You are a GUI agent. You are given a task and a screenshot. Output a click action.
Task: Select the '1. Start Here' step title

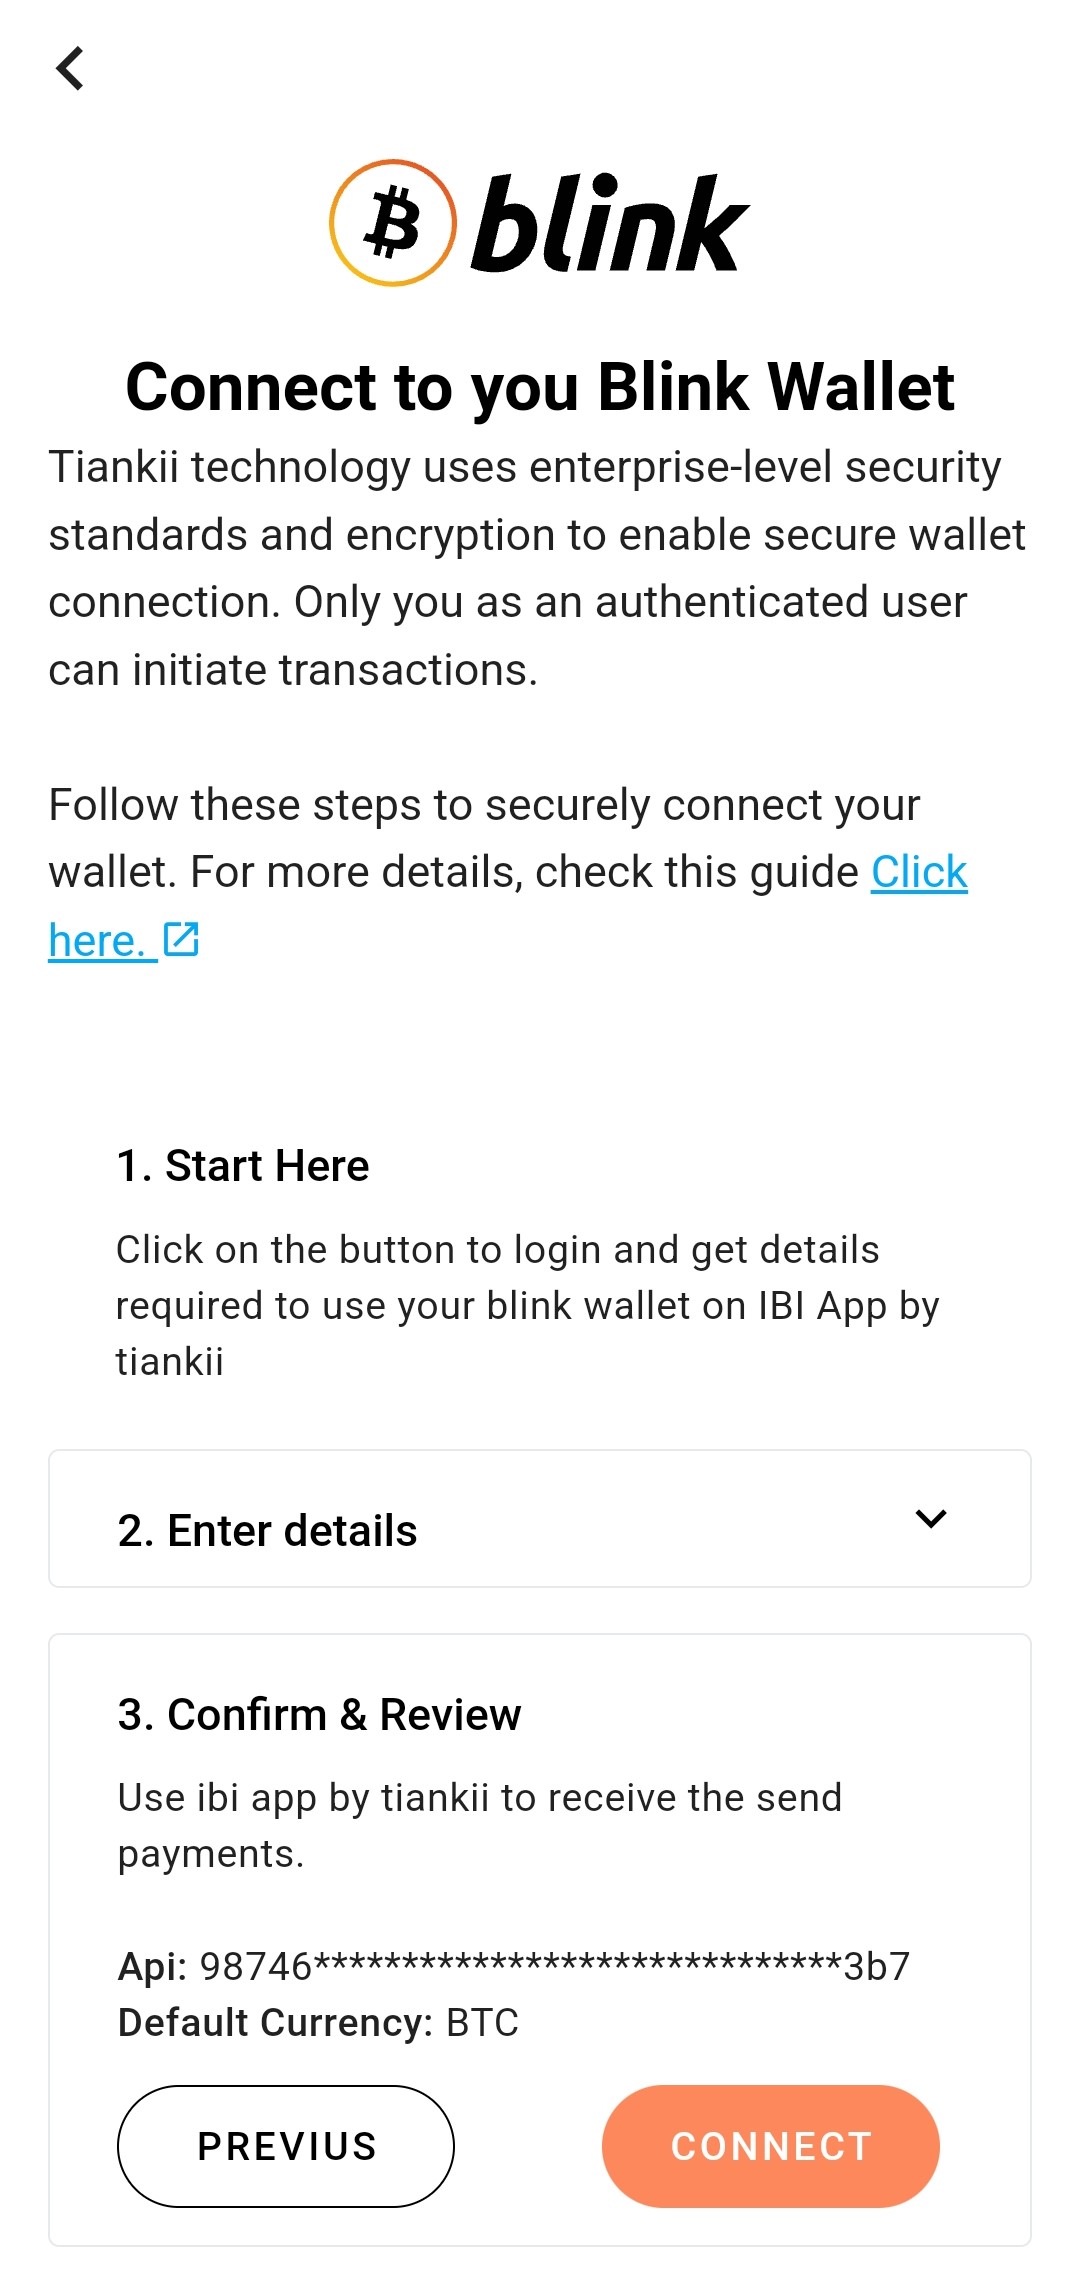pyautogui.click(x=243, y=1165)
